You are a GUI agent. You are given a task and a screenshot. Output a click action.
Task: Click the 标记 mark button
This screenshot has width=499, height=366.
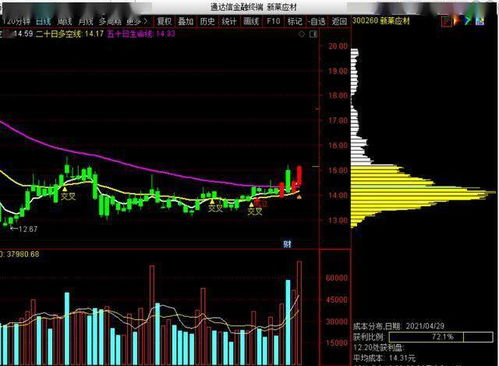tap(295, 21)
